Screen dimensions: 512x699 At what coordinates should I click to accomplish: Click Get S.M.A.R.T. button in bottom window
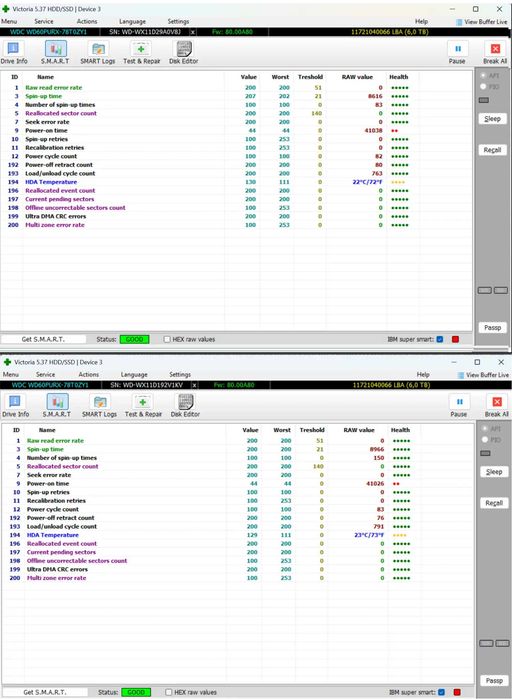(x=45, y=692)
